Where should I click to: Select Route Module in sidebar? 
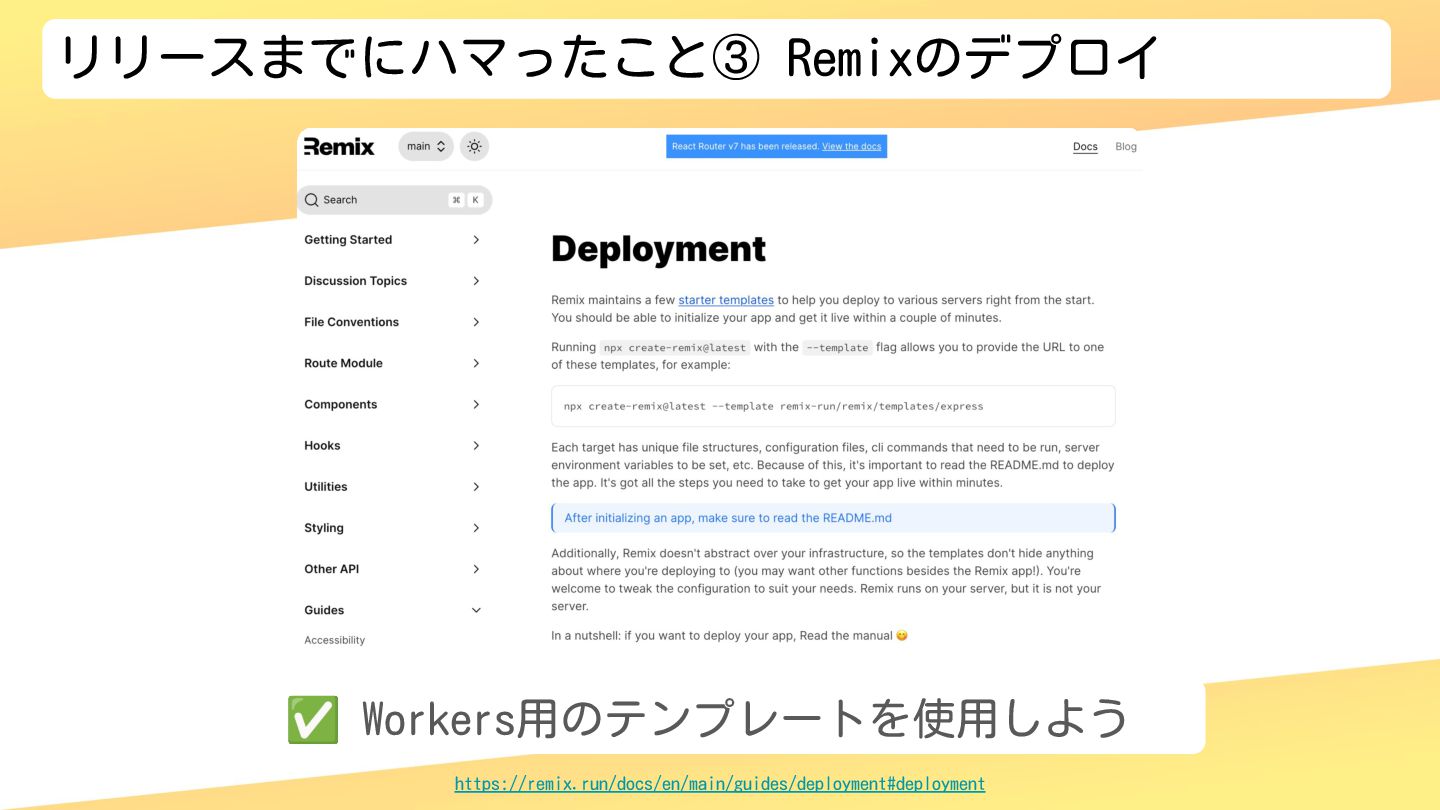pos(343,363)
